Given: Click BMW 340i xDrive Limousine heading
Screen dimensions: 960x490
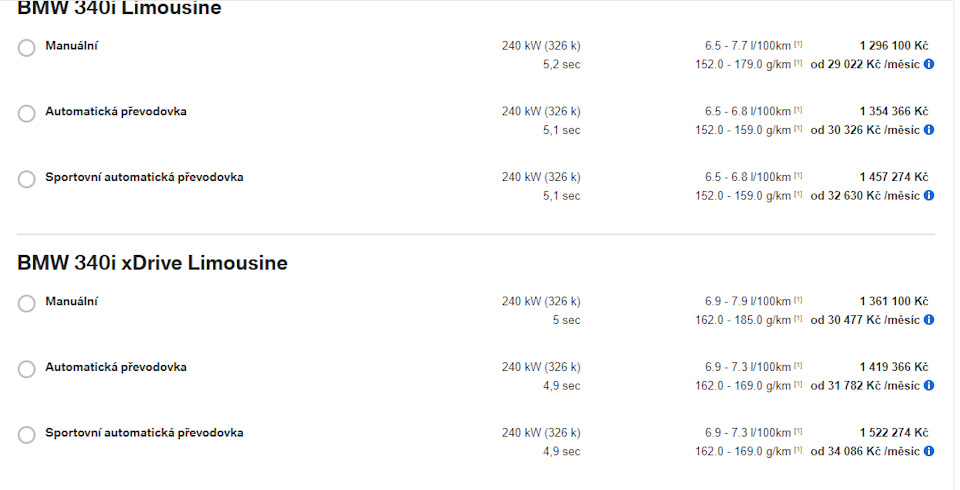Looking at the screenshot, I should click(x=152, y=263).
